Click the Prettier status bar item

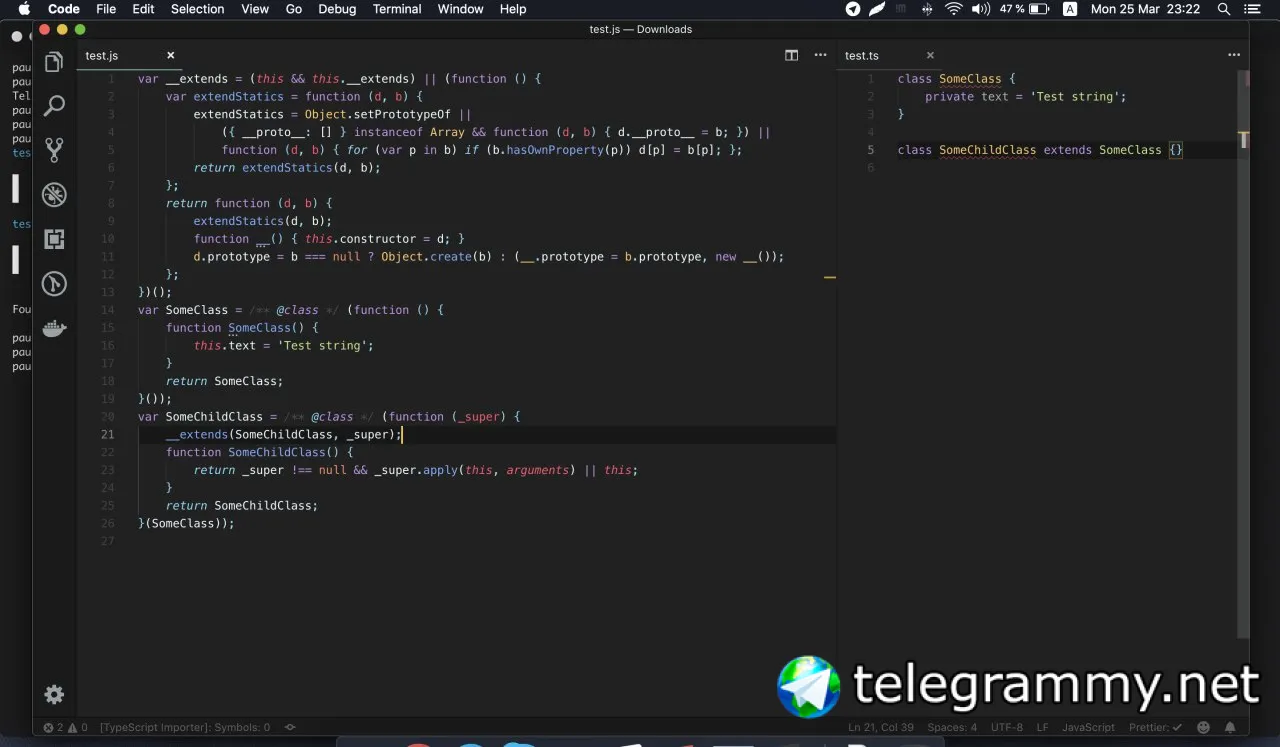pyautogui.click(x=1155, y=728)
